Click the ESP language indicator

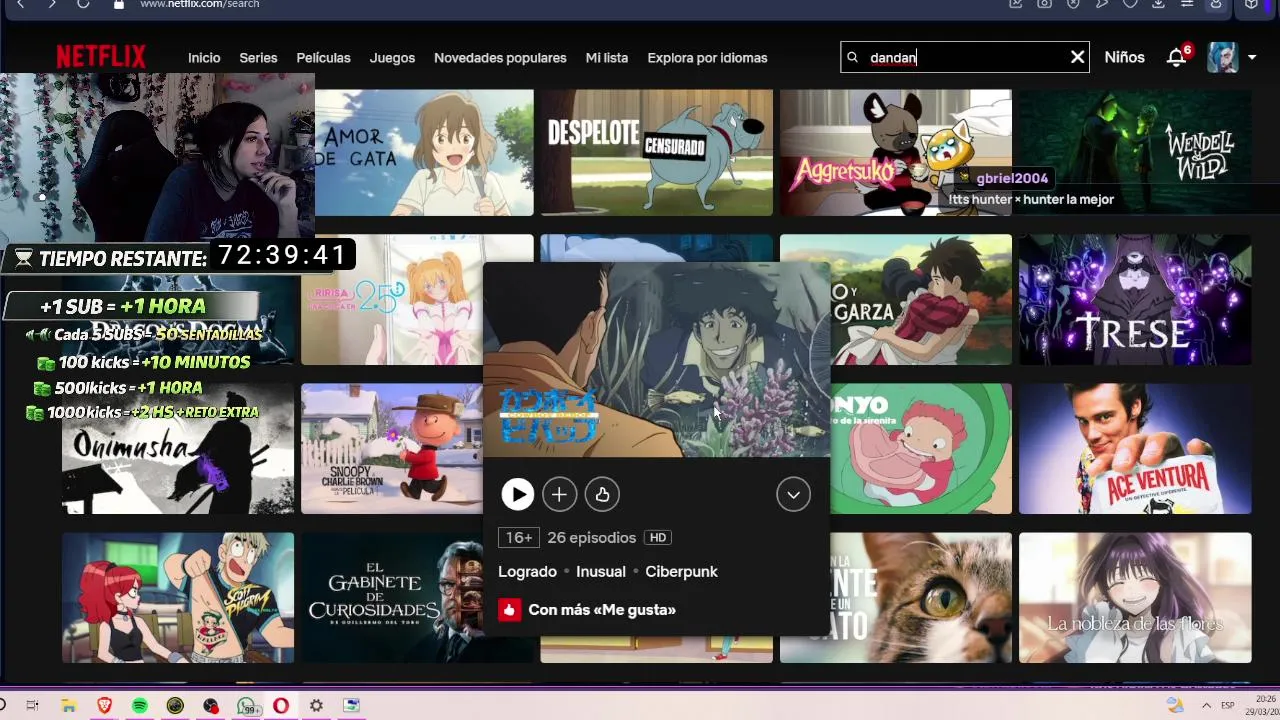pyautogui.click(x=1227, y=705)
